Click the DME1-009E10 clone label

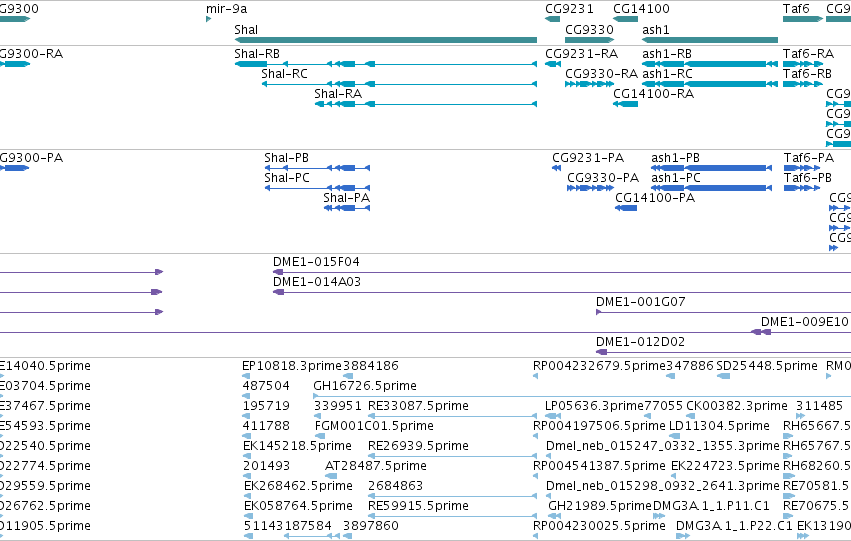pos(804,322)
